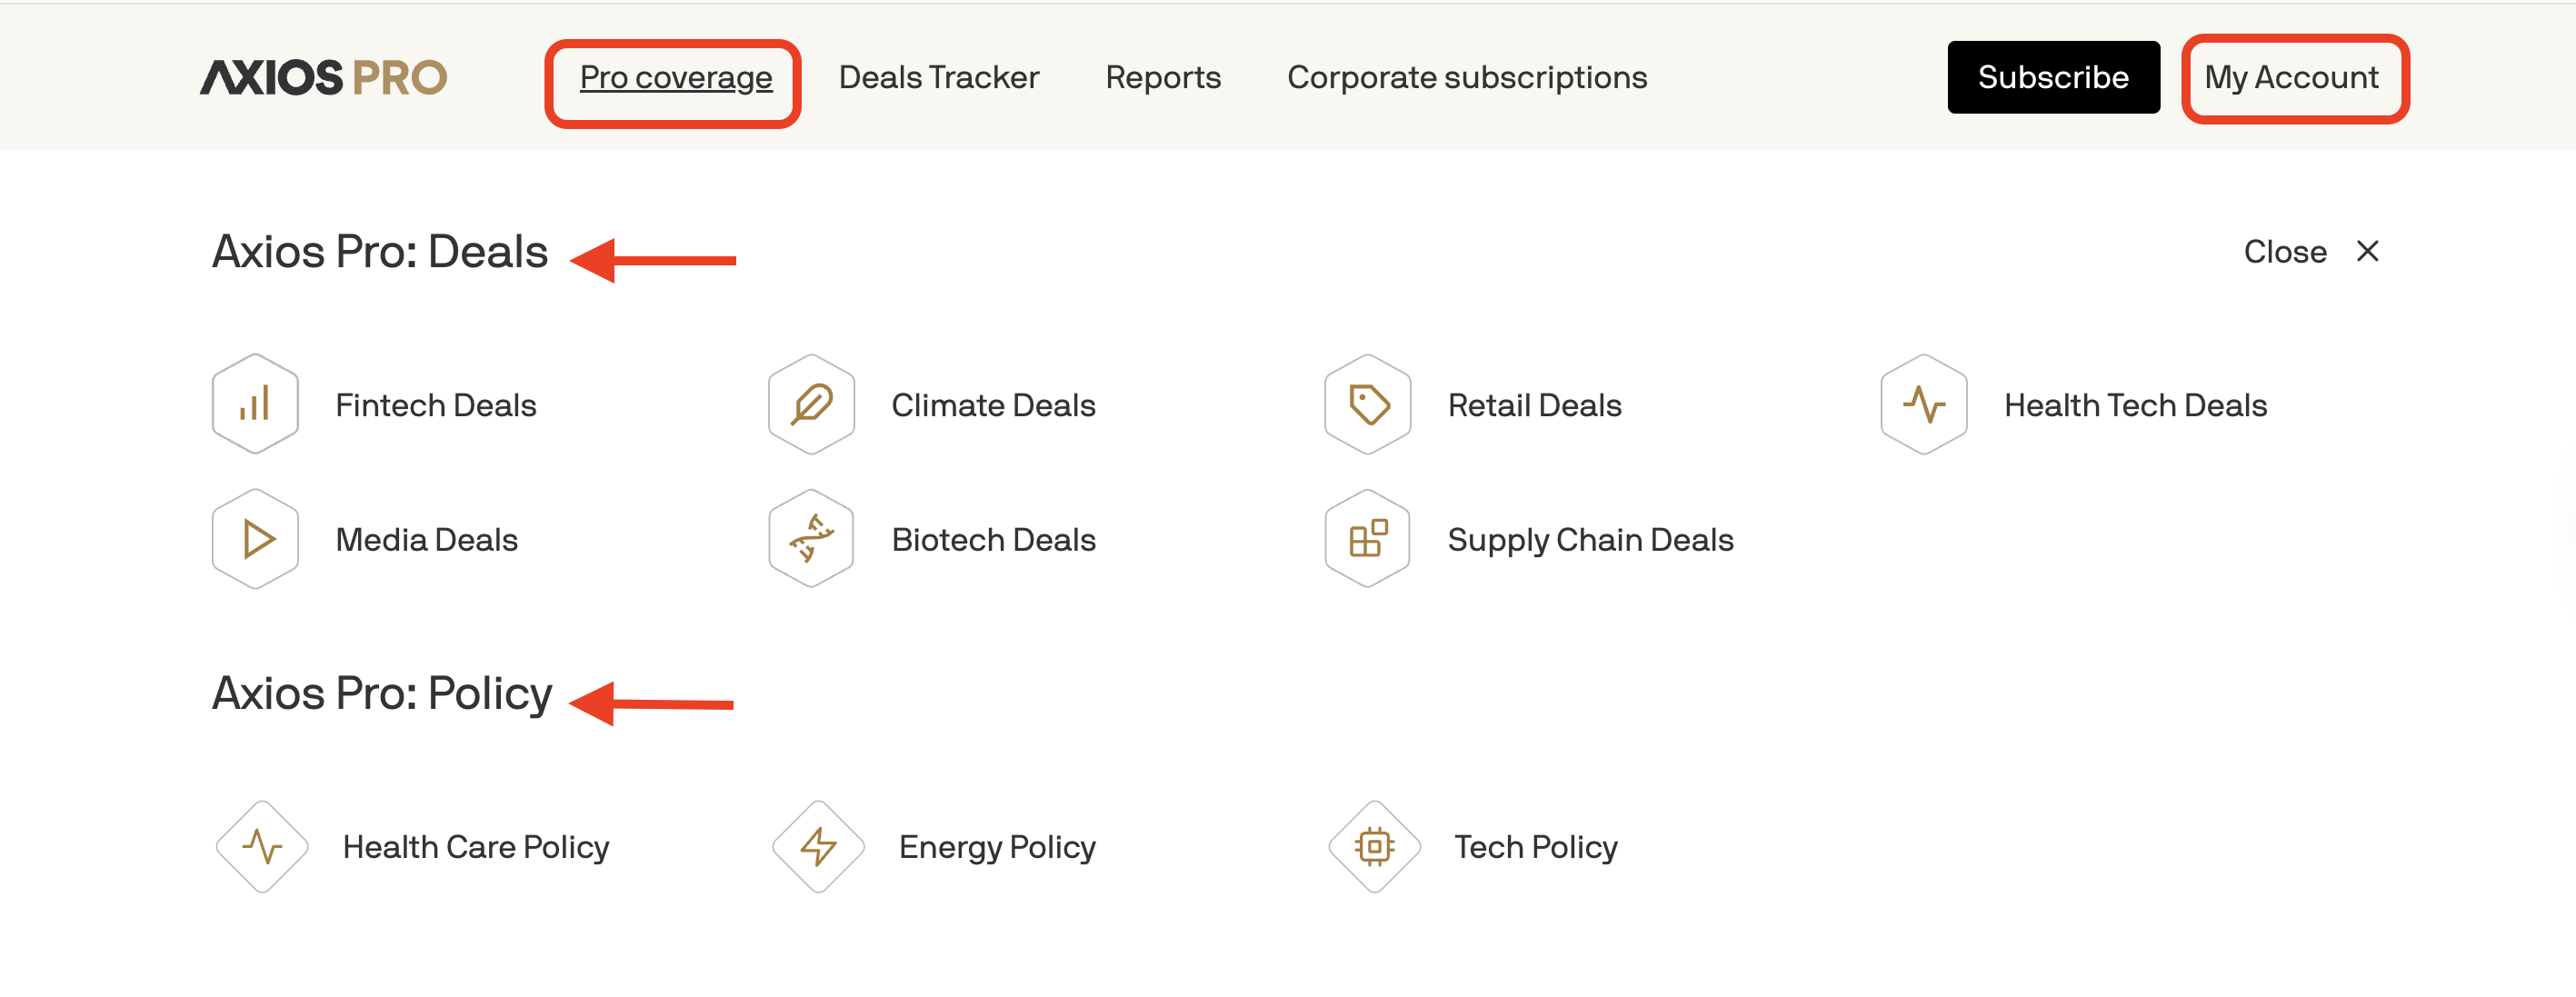Click the Climate Deals leaf icon

[x=811, y=404]
